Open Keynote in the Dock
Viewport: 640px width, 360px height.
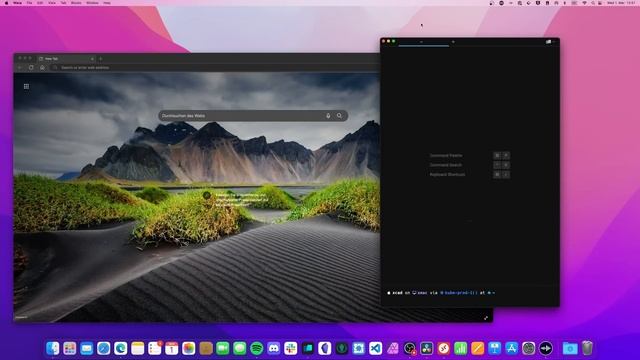coord(495,348)
